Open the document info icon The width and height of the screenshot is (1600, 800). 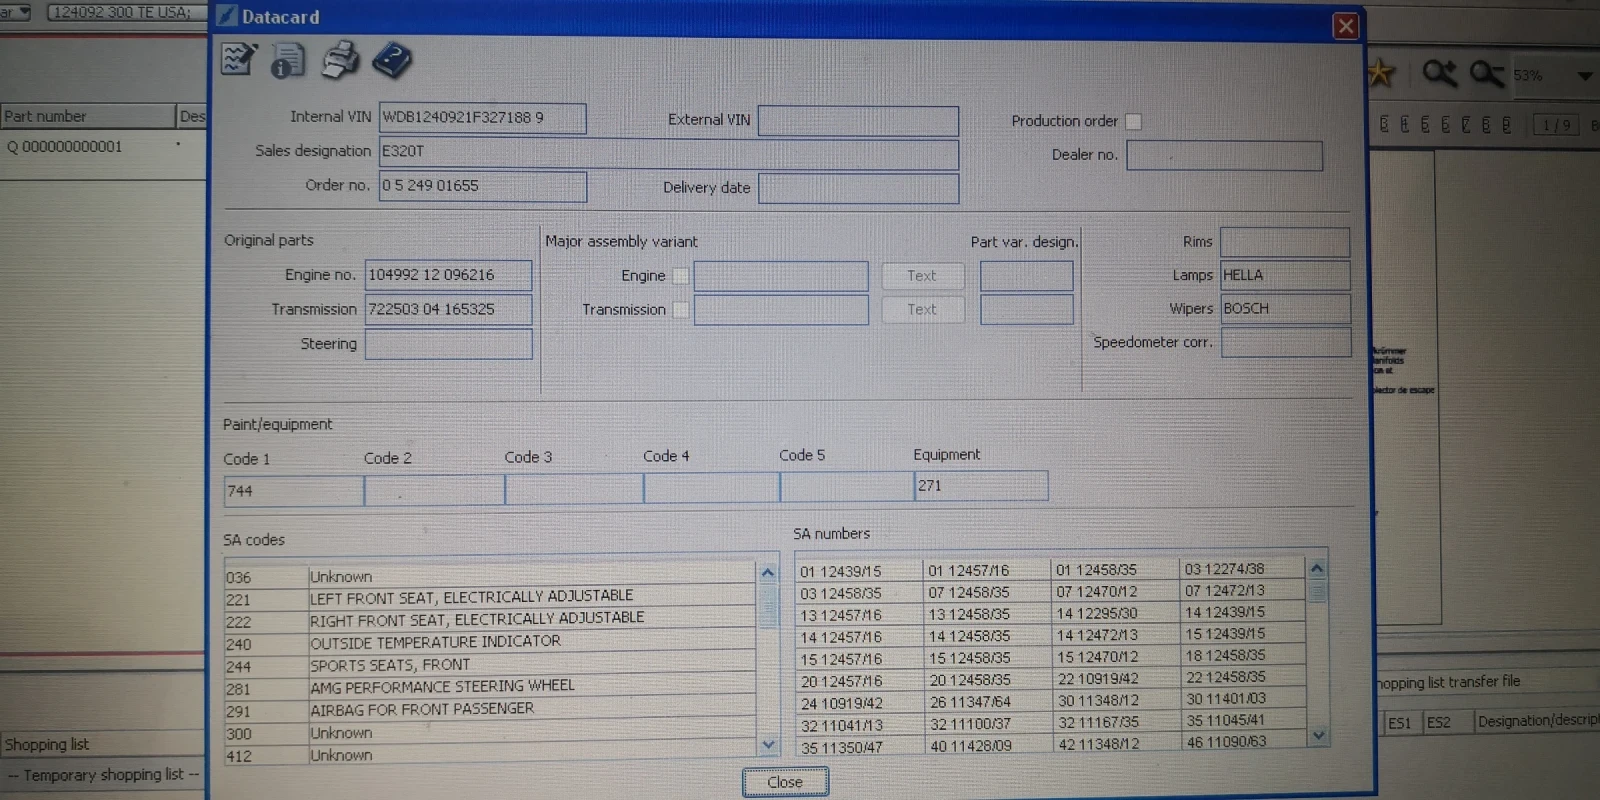288,61
